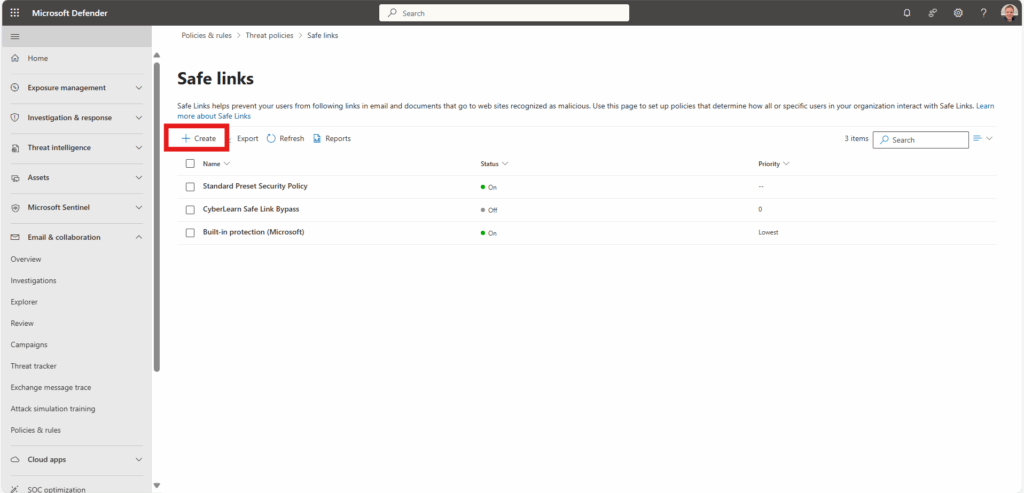Viewport: 1024px width, 493px height.
Task: Expand the Investigation & response chevron
Action: 138,118
